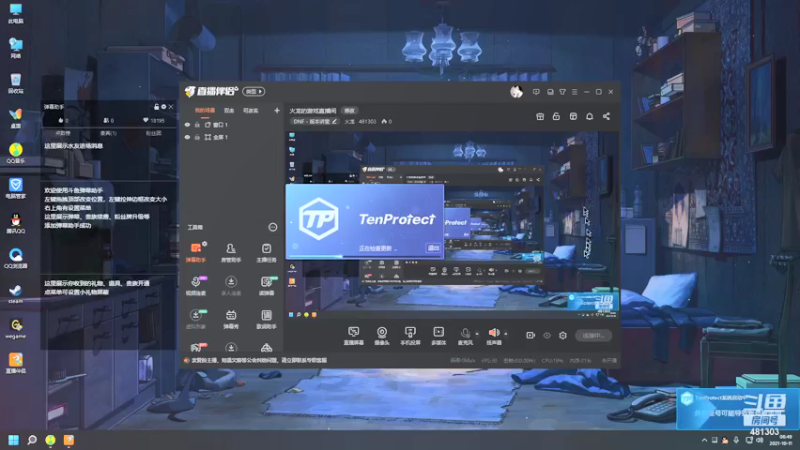This screenshot has height=450, width=800.
Task: Add a new scene with plus icon
Action: tap(277, 110)
